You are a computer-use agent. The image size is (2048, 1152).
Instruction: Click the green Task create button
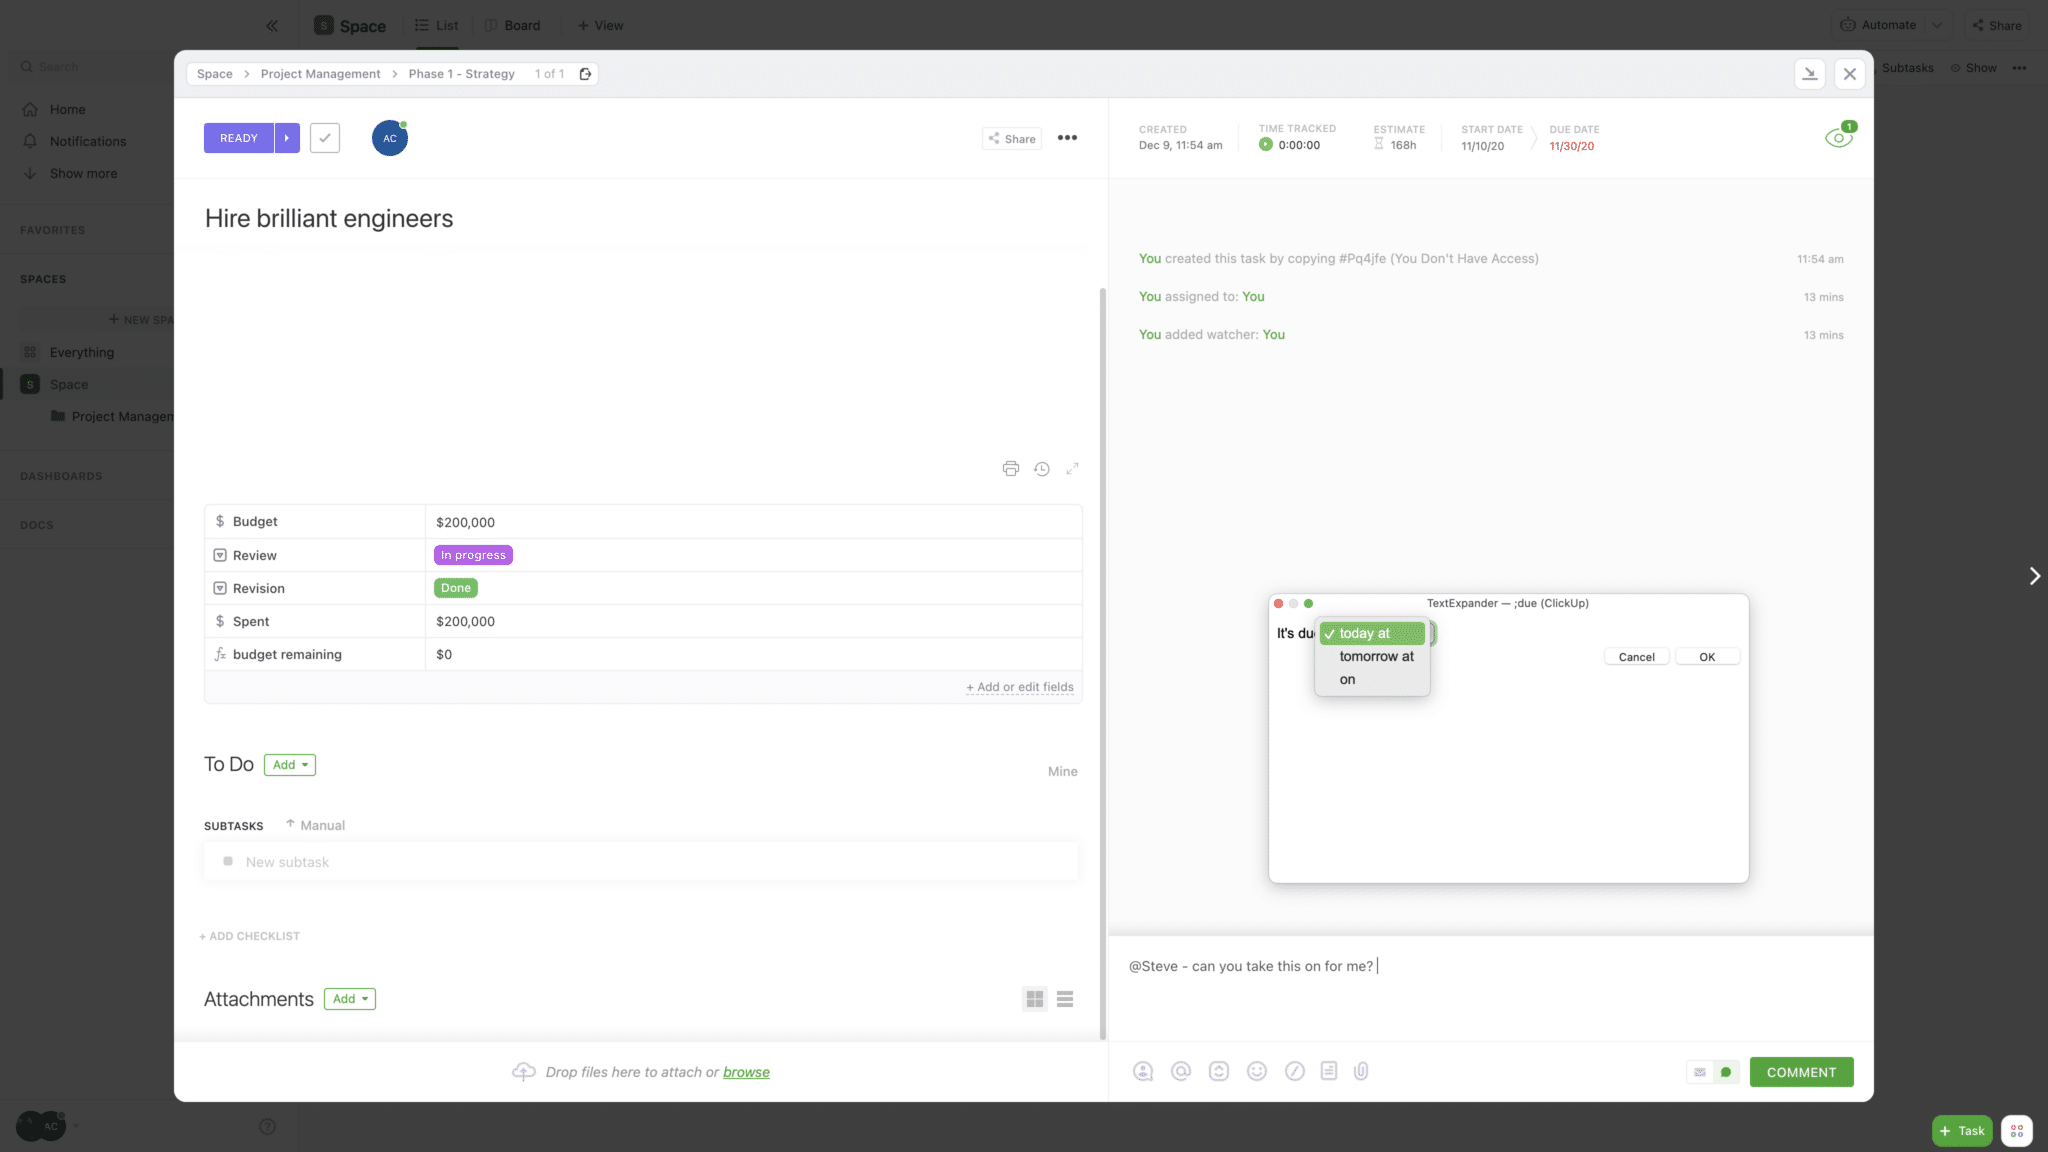pyautogui.click(x=1962, y=1131)
